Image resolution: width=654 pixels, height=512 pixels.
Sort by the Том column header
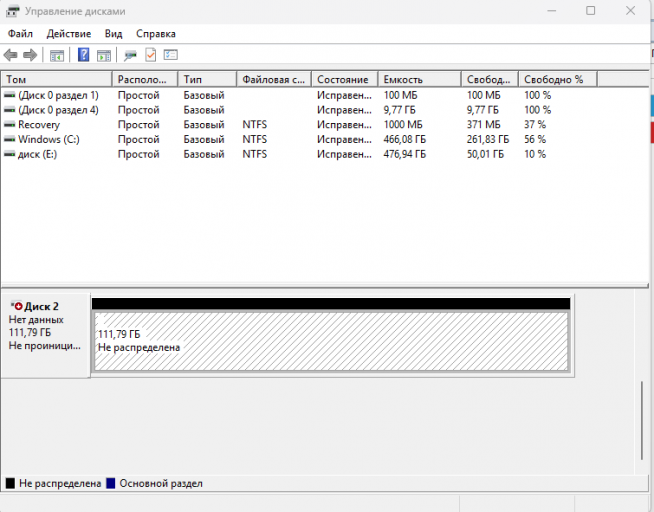coord(57,79)
